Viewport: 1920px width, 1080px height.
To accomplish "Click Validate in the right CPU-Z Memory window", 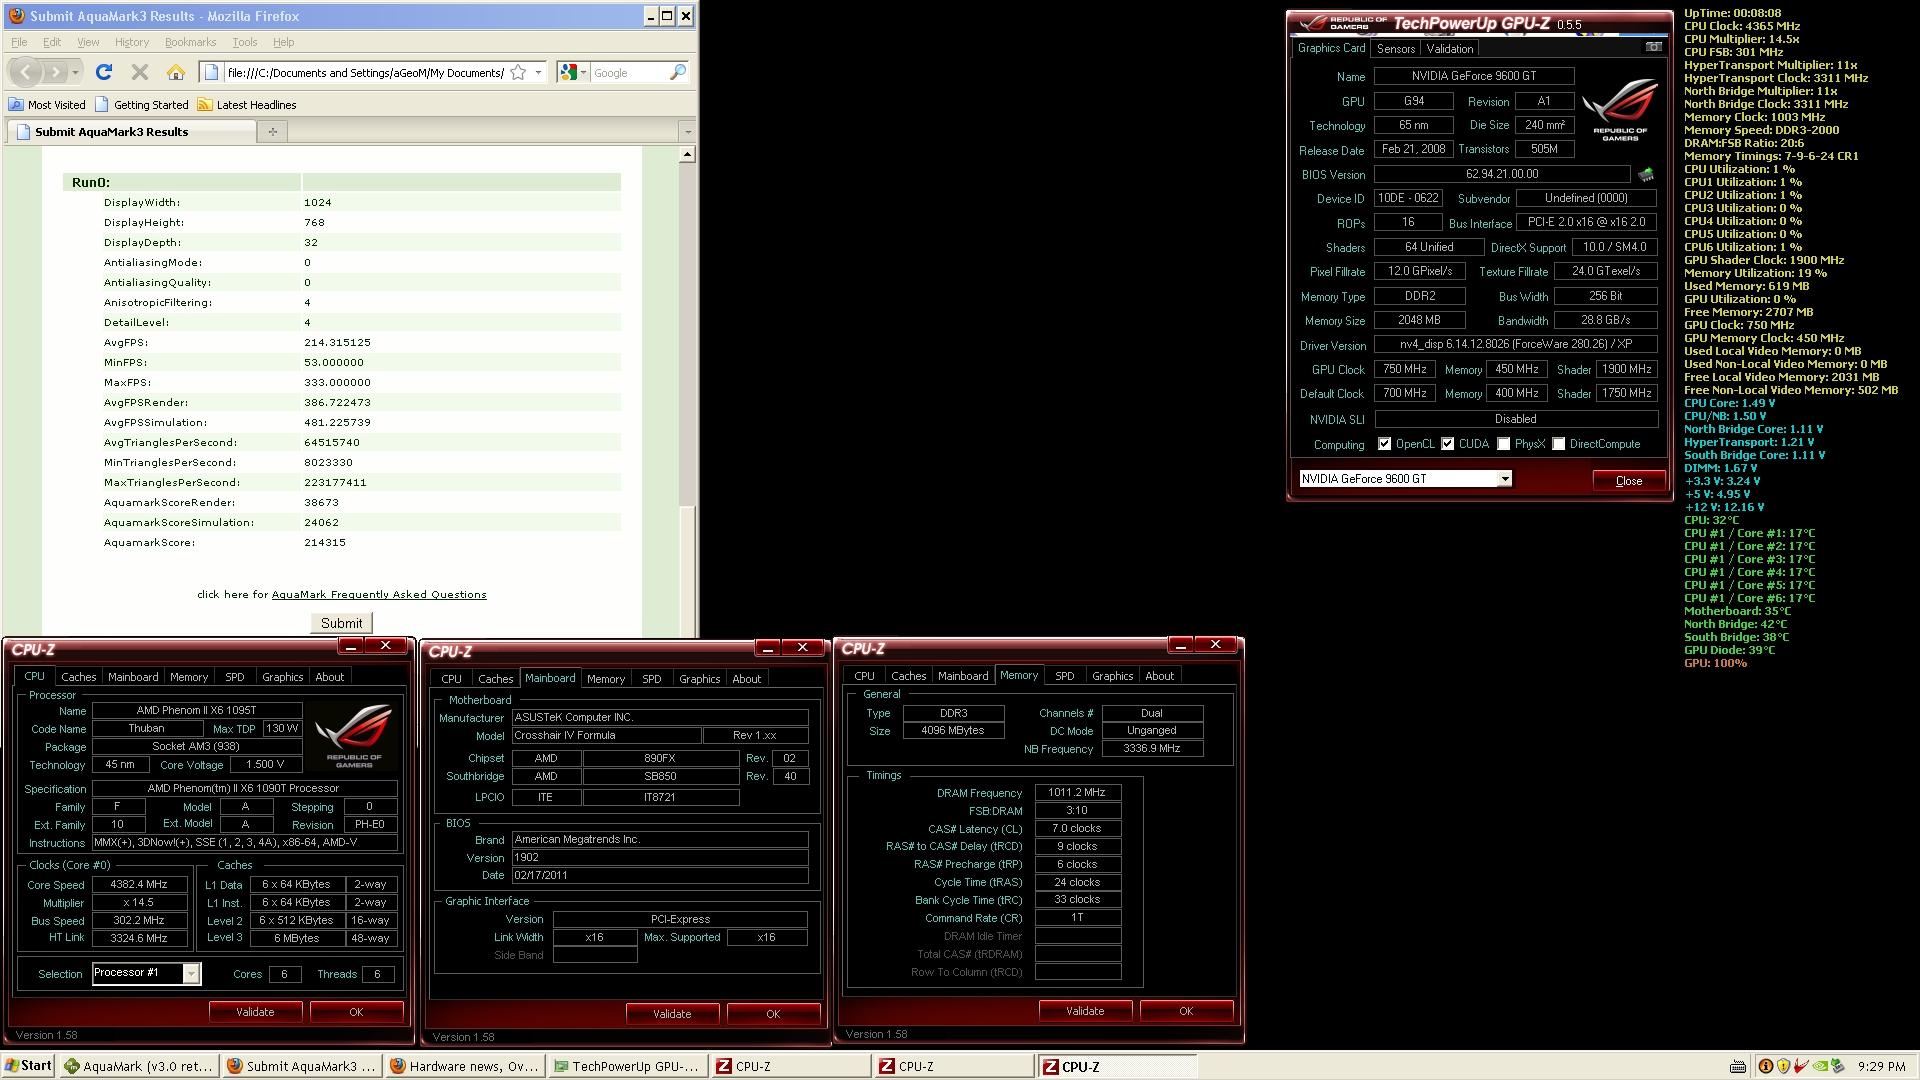I will tap(1085, 1011).
